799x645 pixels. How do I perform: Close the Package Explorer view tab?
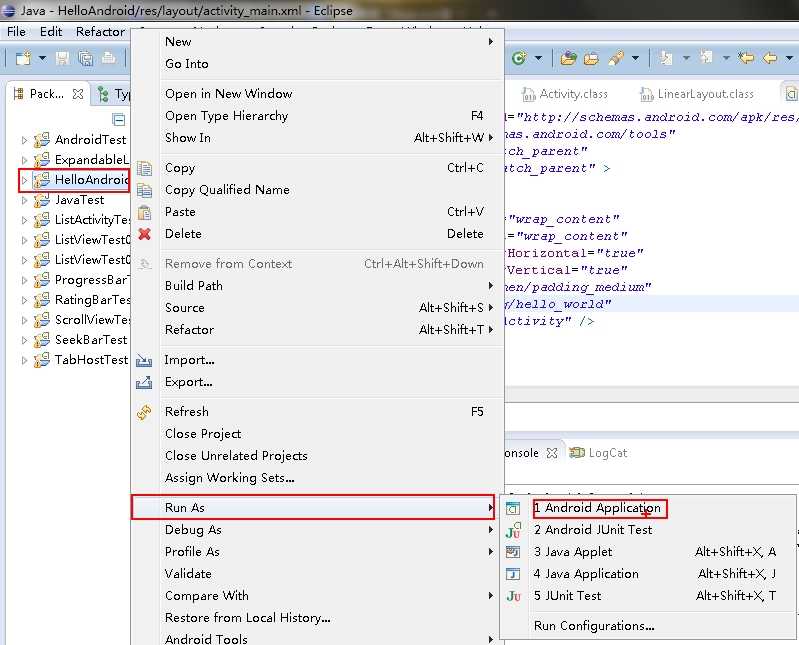[78, 94]
